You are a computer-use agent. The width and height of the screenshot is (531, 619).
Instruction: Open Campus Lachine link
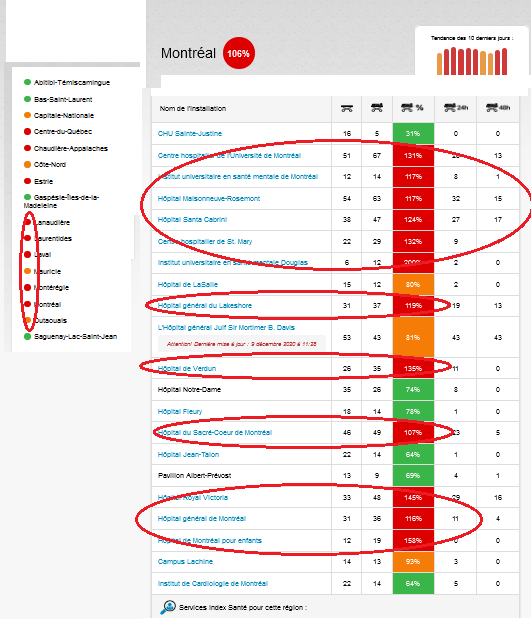[186, 562]
